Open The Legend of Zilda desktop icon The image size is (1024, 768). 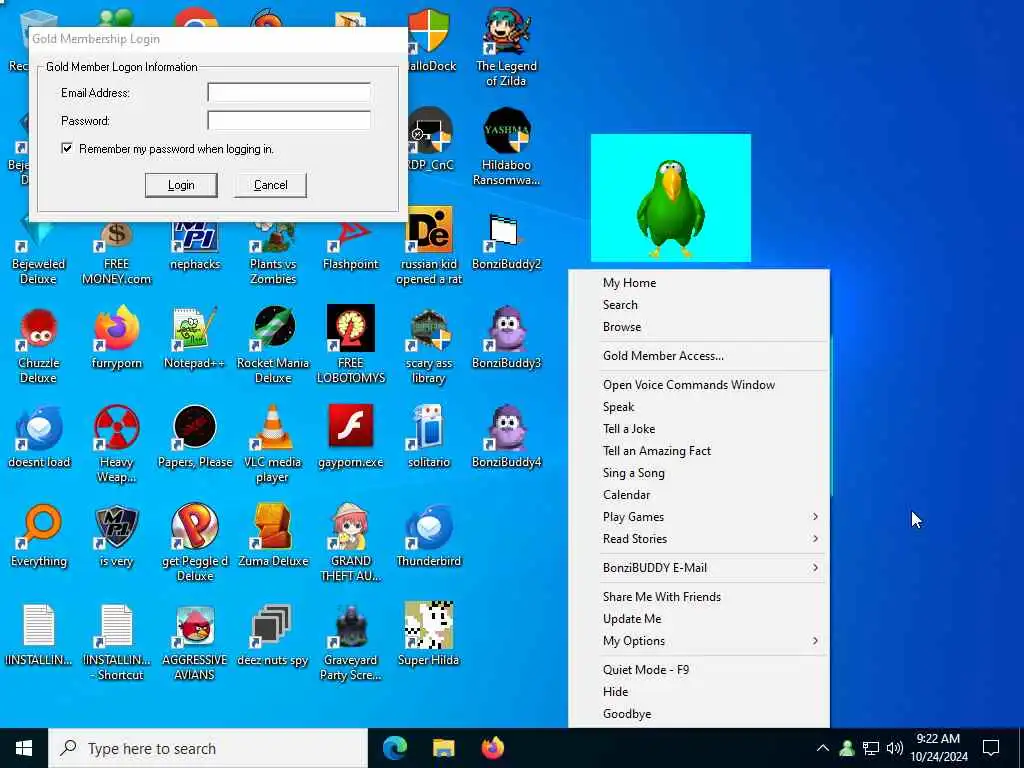(x=506, y=48)
